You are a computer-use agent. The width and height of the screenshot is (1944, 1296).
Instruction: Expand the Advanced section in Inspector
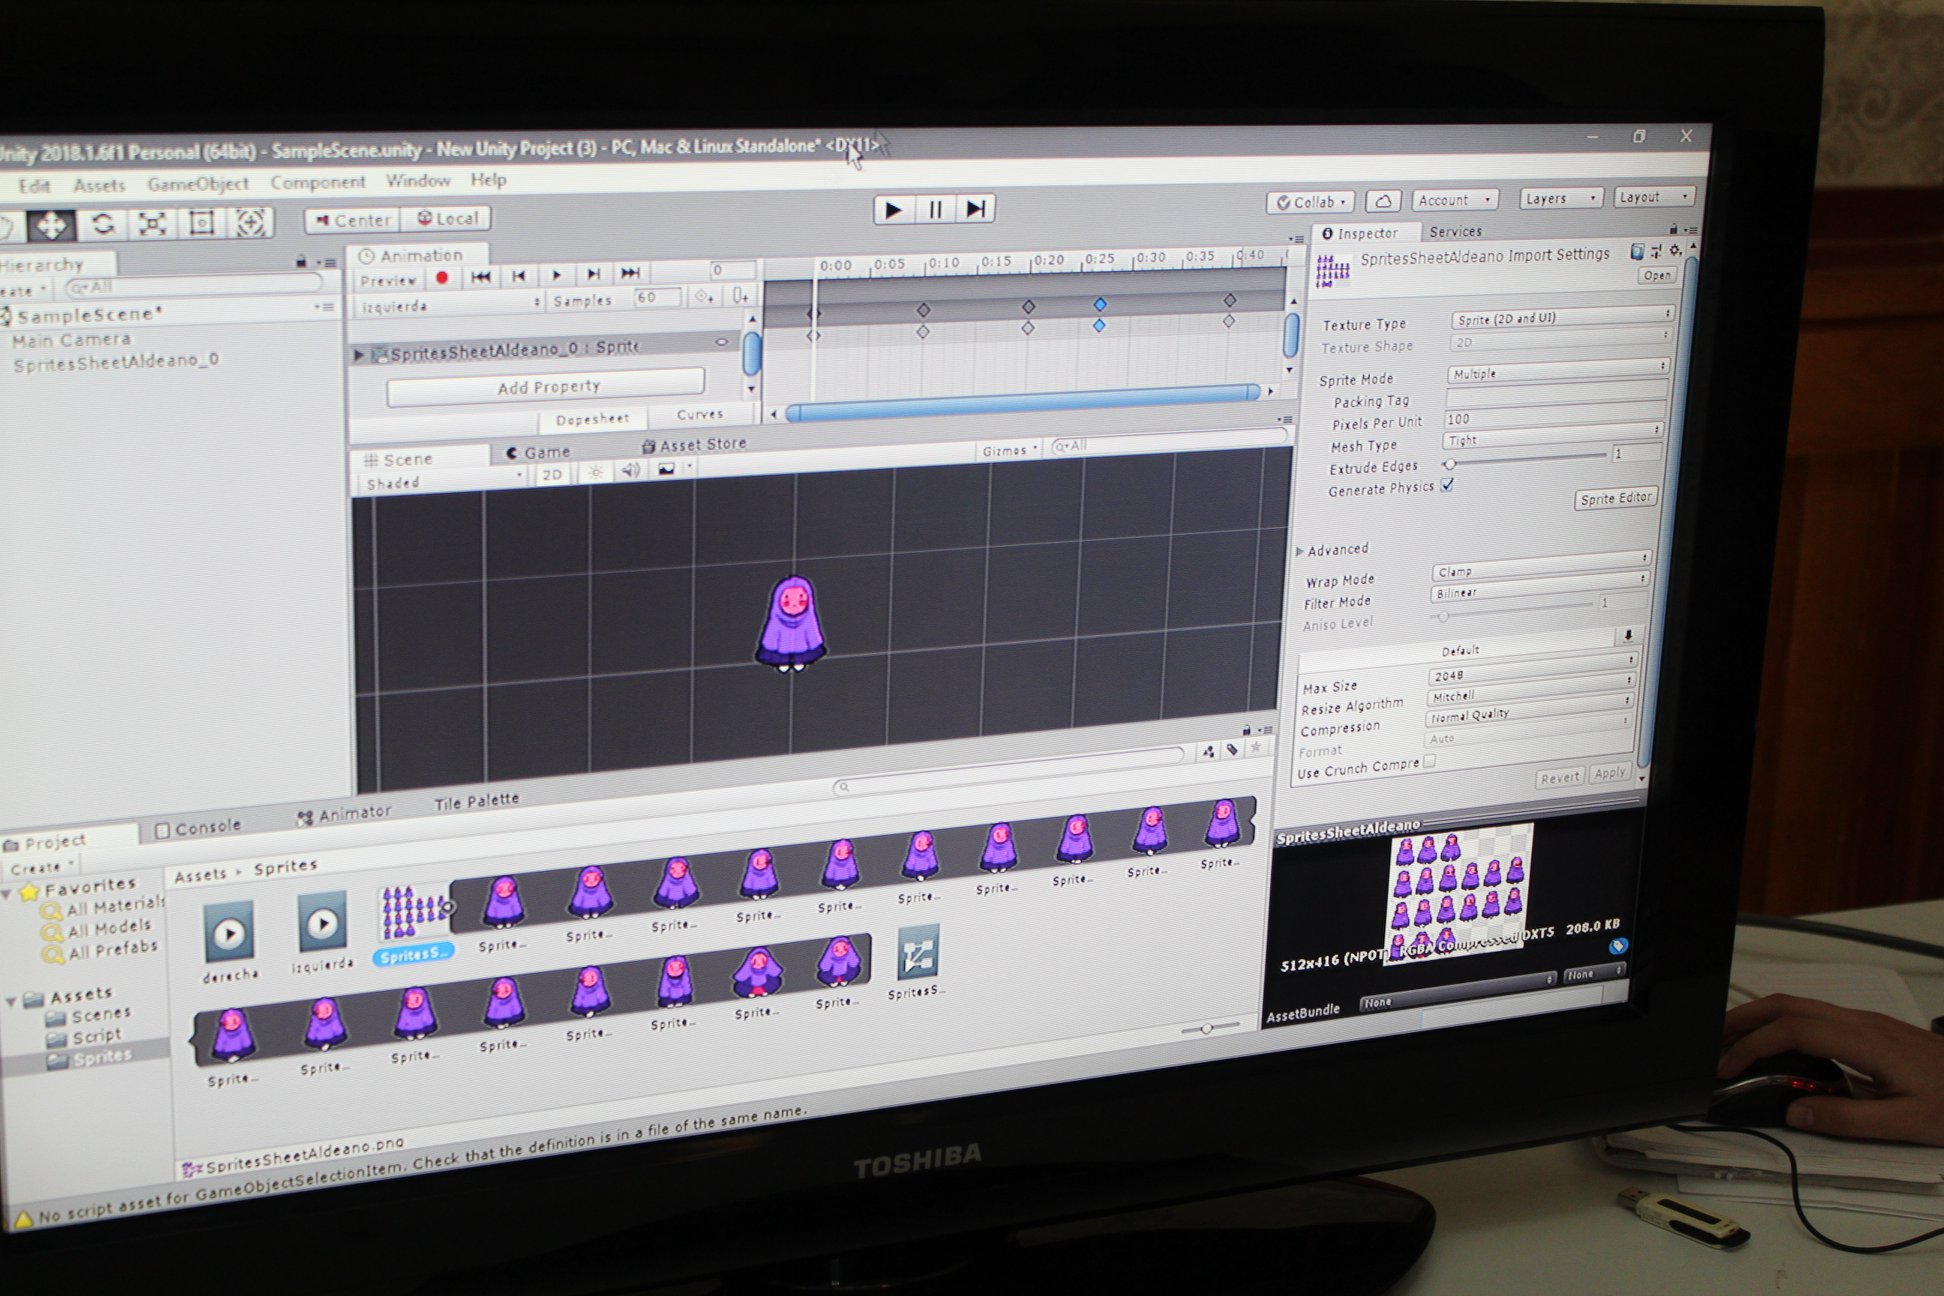[x=1300, y=551]
